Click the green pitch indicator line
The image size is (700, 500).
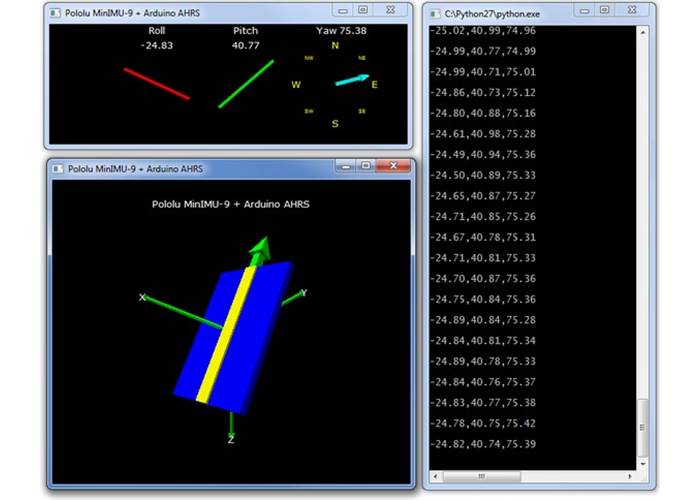click(x=246, y=83)
